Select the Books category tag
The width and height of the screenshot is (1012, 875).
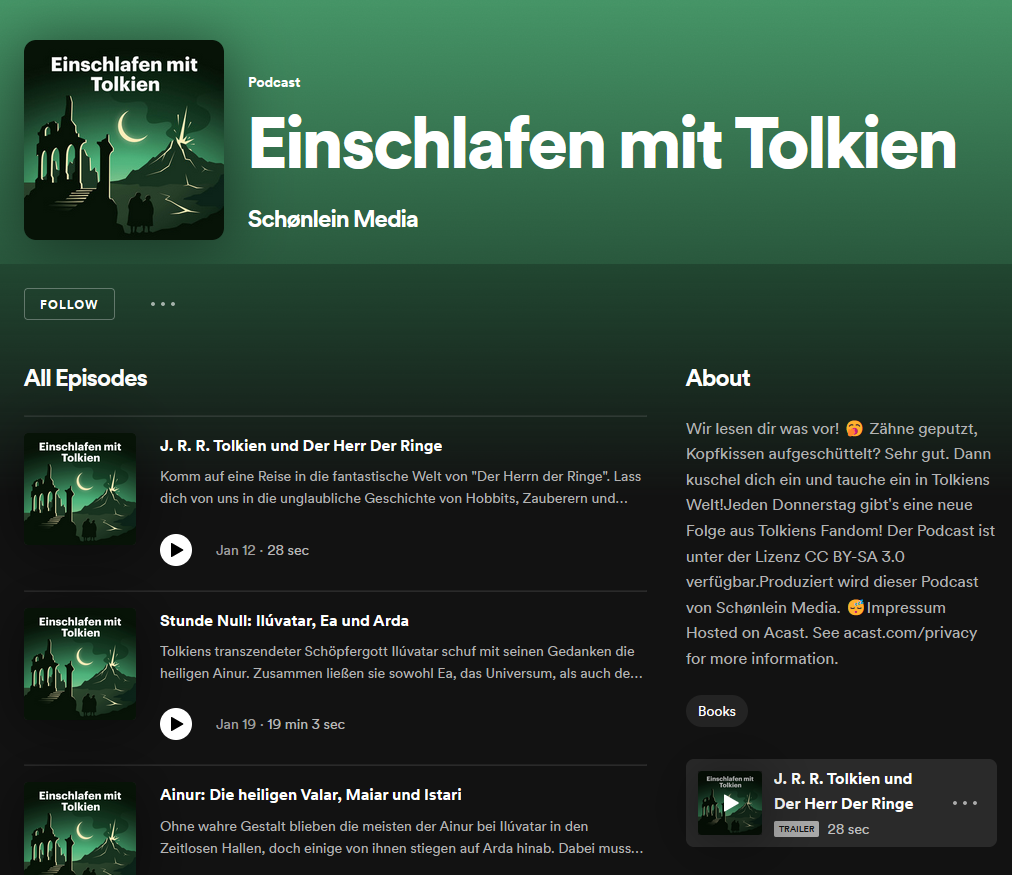716,711
